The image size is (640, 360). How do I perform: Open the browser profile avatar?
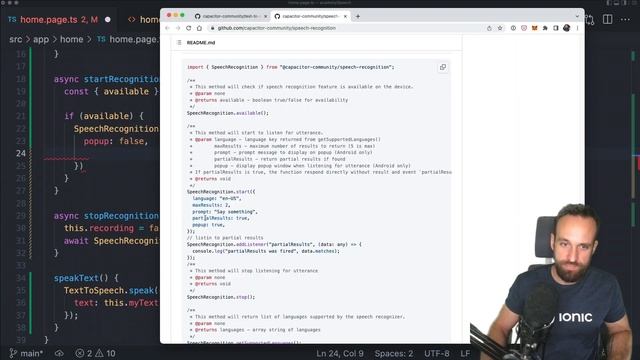[567, 28]
